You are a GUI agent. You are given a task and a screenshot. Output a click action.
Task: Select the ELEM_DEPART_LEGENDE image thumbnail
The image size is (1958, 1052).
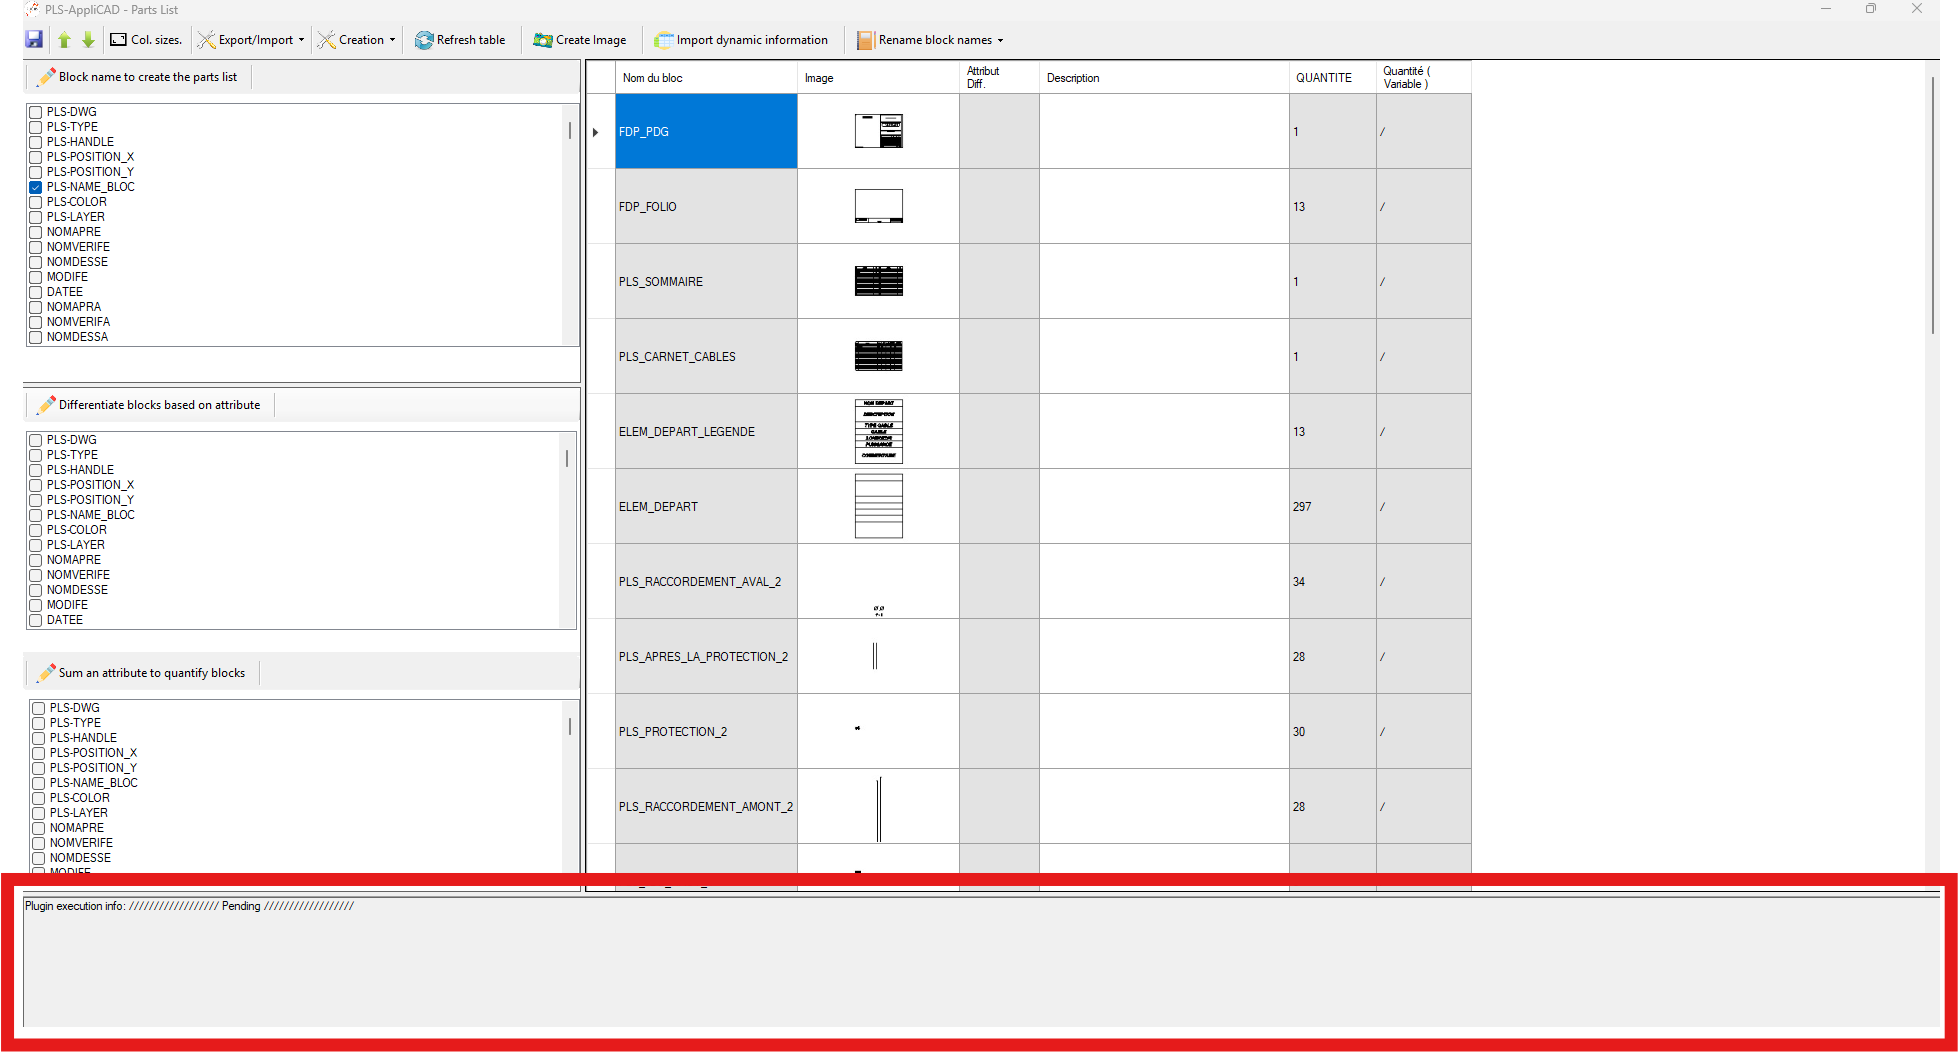878,431
